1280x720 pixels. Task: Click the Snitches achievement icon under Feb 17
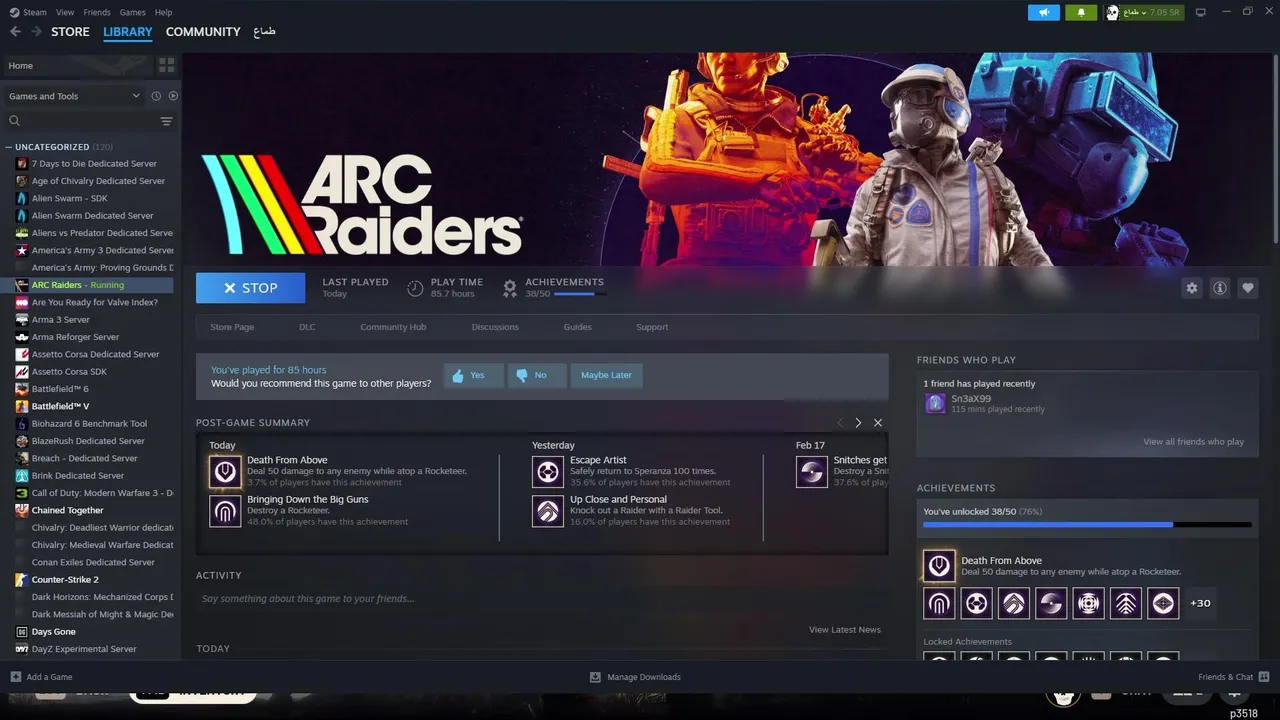(x=812, y=471)
